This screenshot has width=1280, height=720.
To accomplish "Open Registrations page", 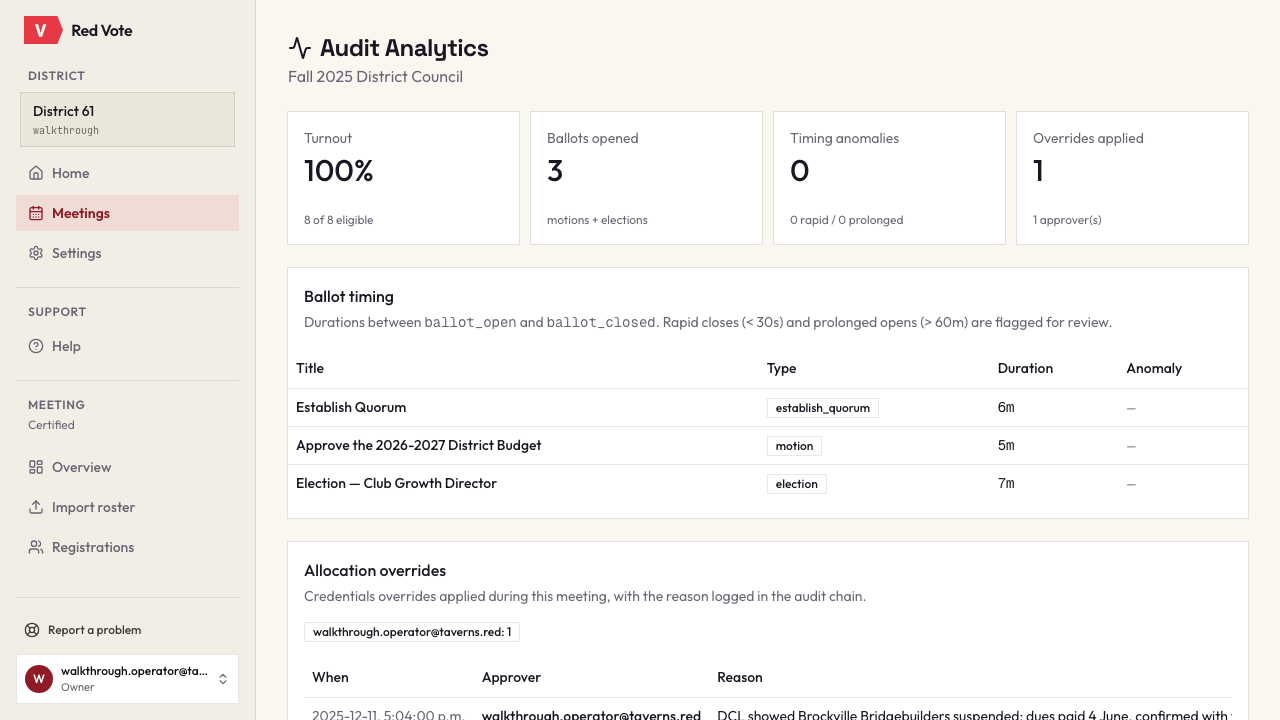I will [x=127, y=547].
